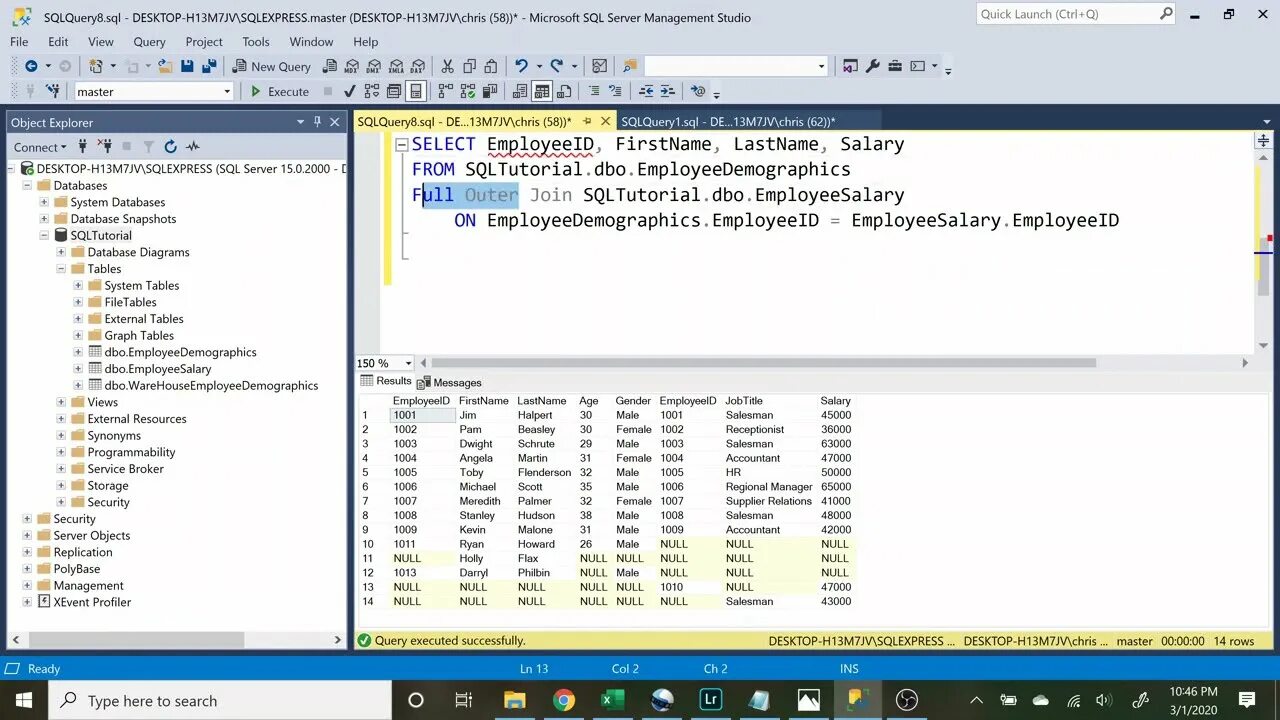This screenshot has height=720, width=1280.
Task: Open Activity Monitor icon in Object Explorer
Action: [192, 146]
